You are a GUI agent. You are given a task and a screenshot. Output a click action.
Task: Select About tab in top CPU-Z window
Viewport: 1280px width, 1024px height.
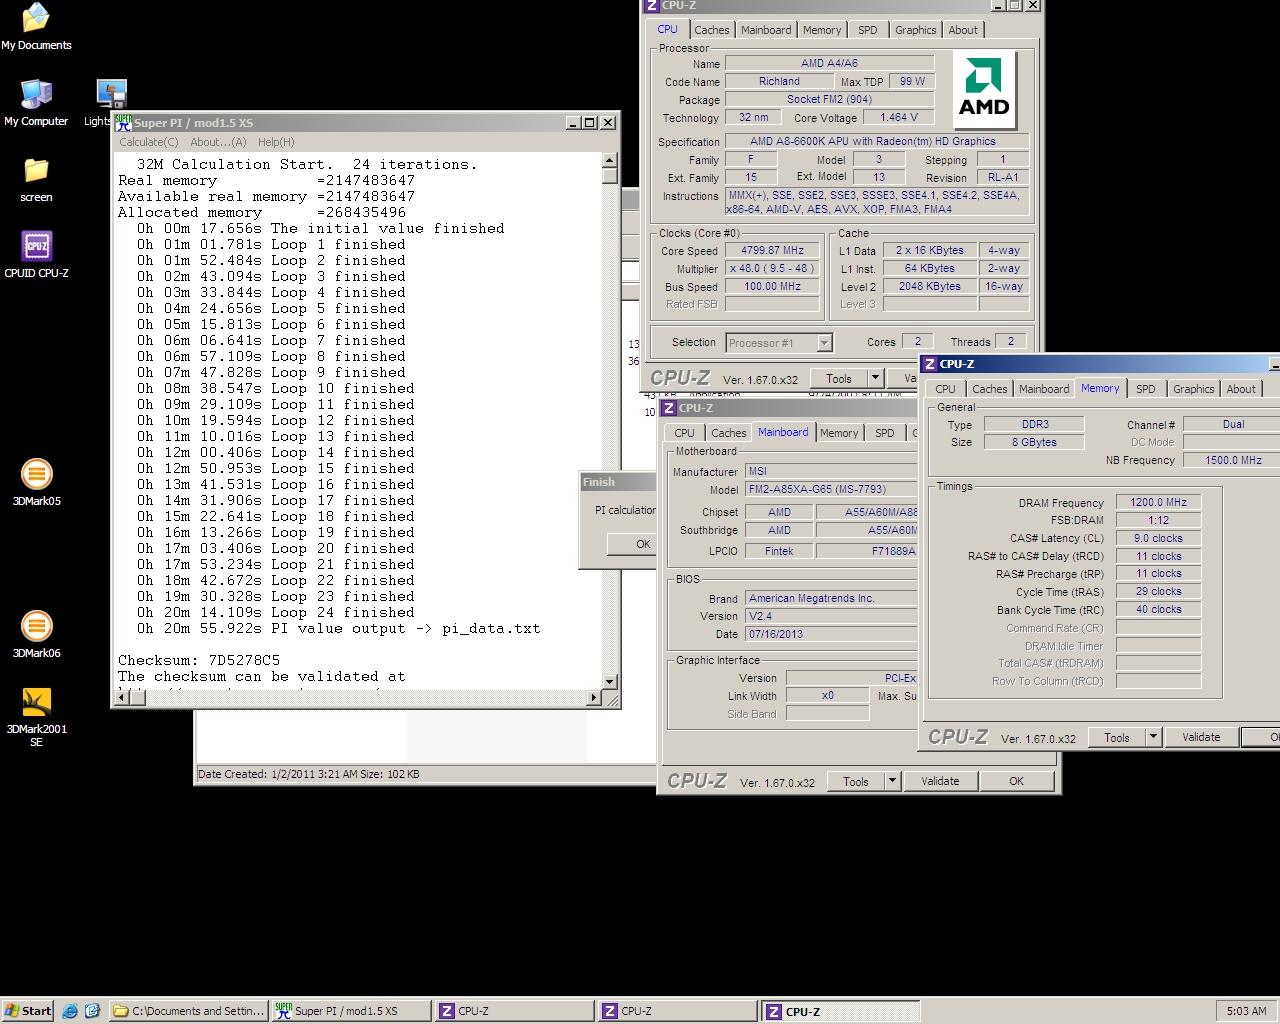tap(963, 30)
